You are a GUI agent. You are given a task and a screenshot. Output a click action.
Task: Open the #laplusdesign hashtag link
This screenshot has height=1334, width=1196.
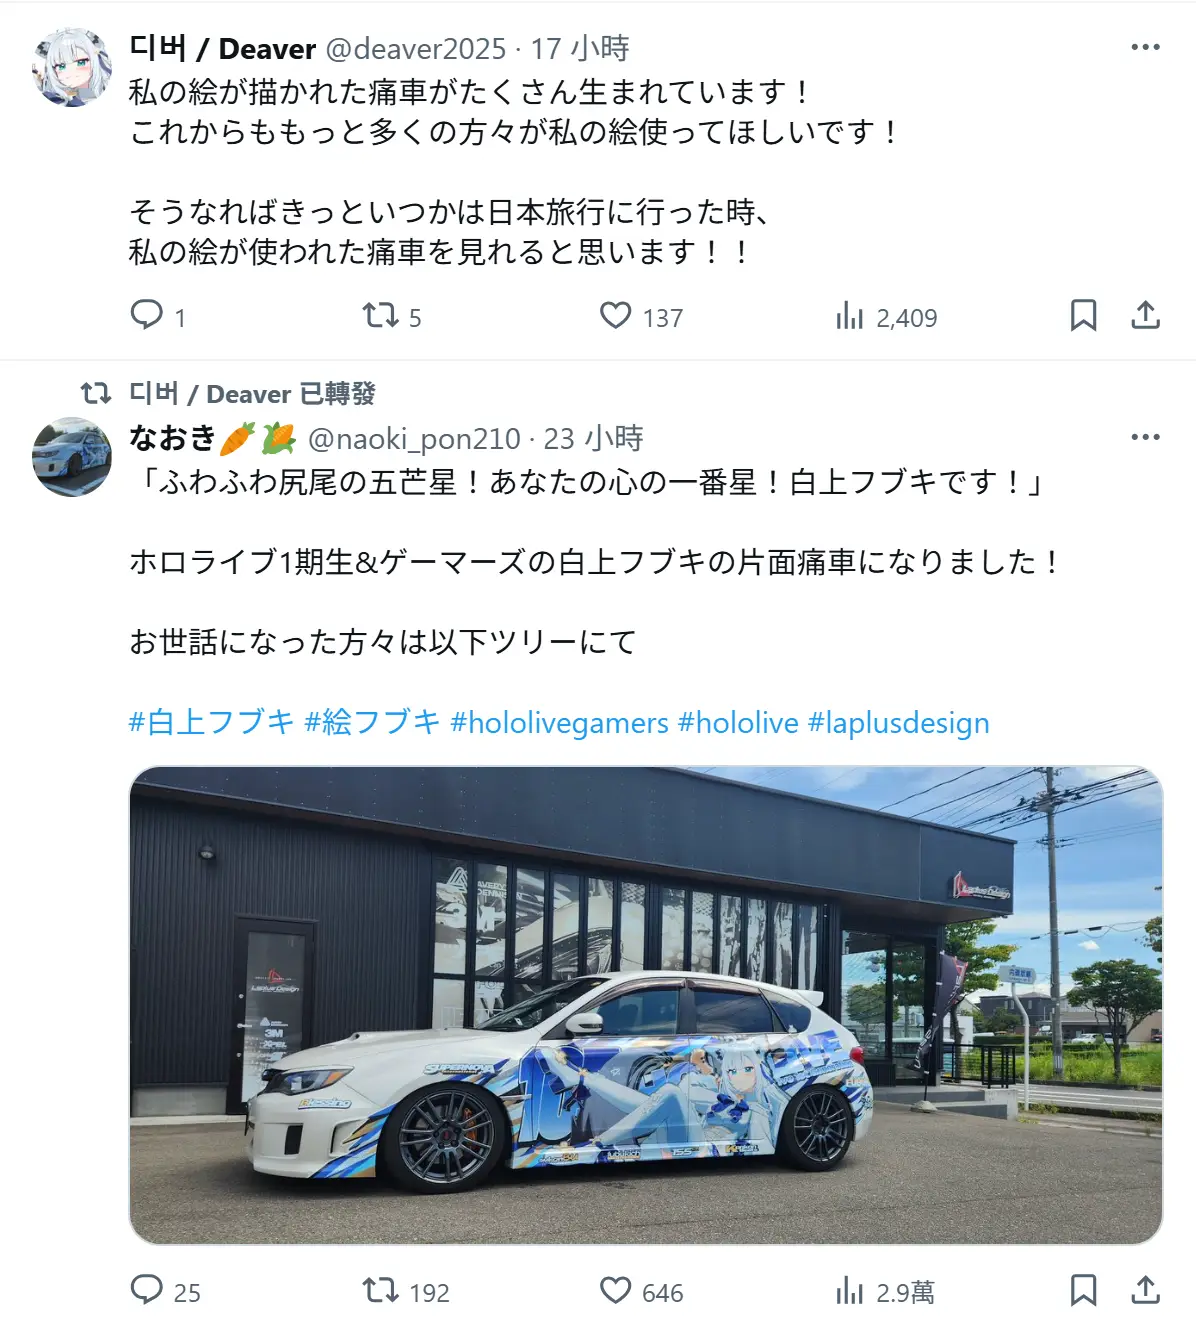point(898,722)
